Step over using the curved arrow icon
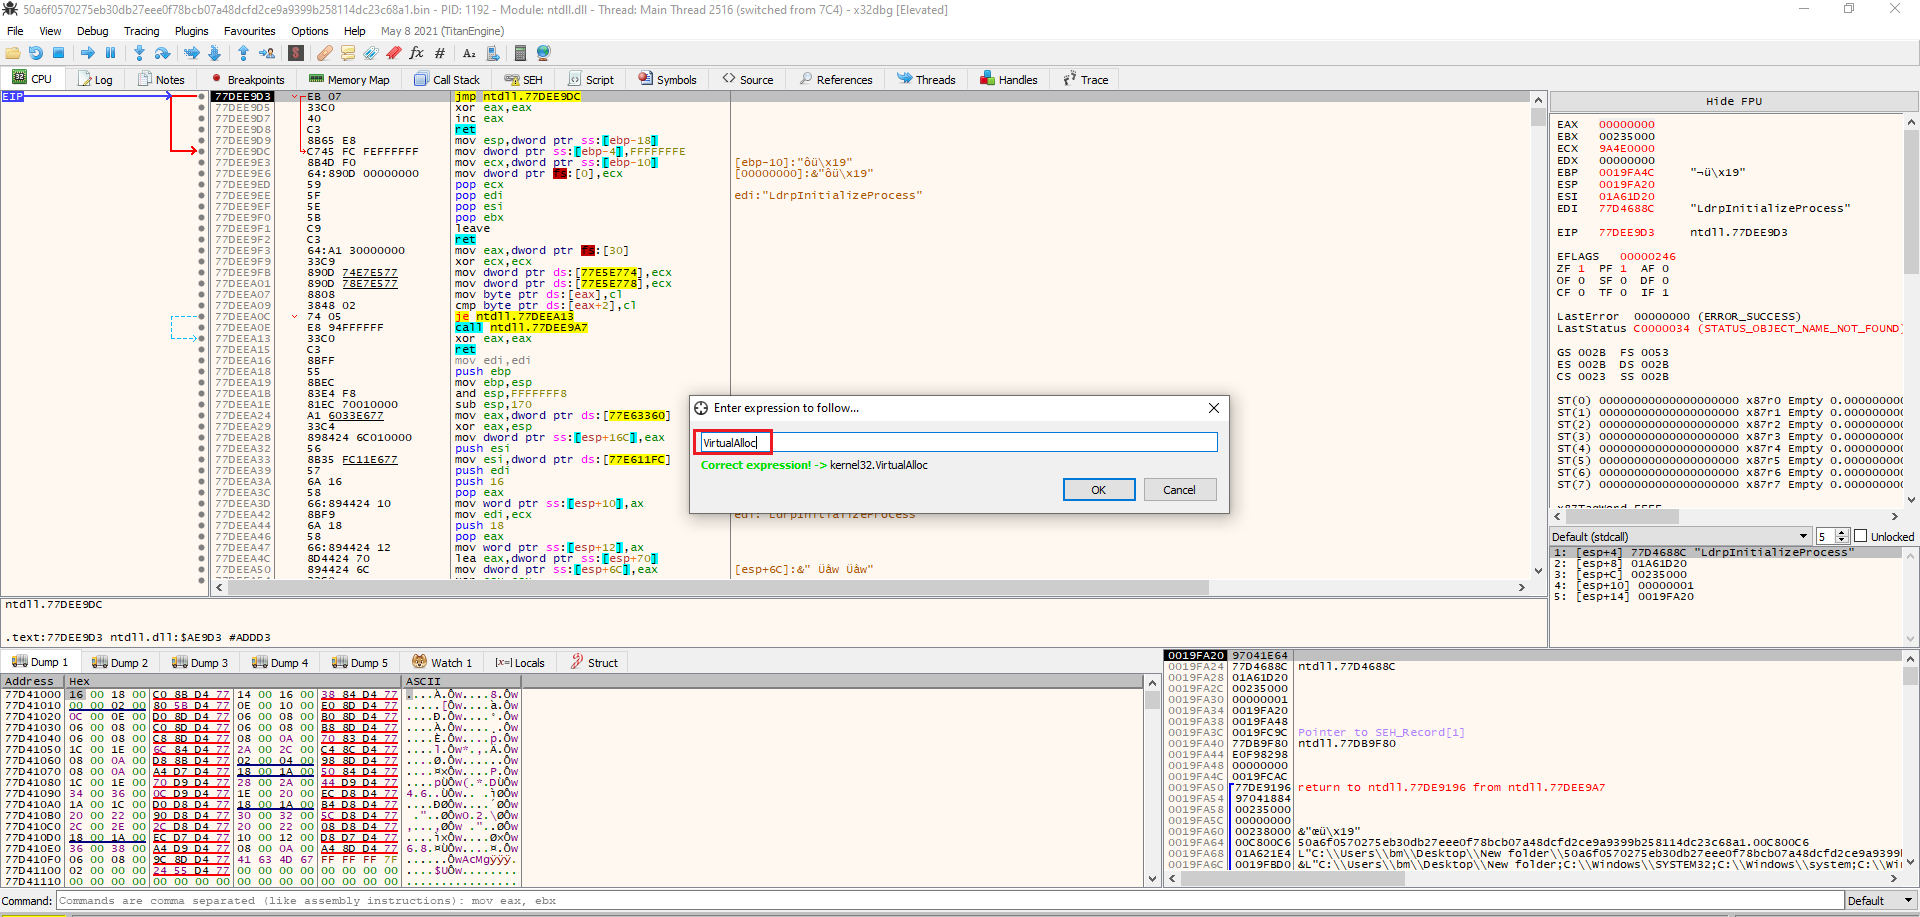Image resolution: width=1920 pixels, height=917 pixels. 162,53
